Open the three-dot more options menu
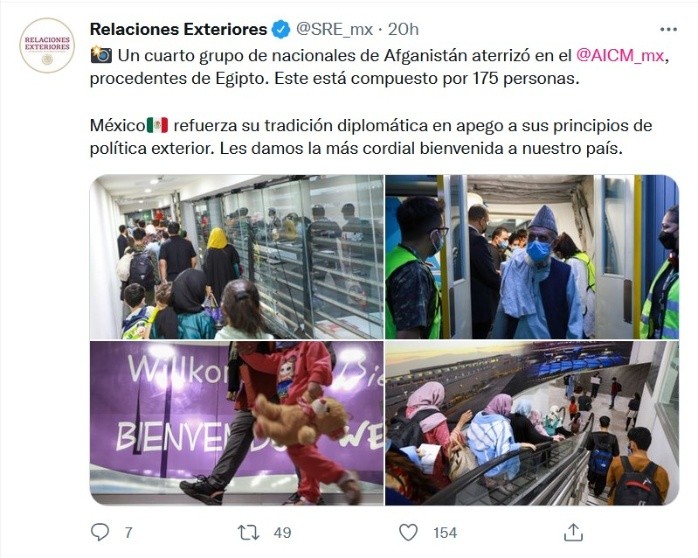The image size is (698, 558). [x=669, y=29]
